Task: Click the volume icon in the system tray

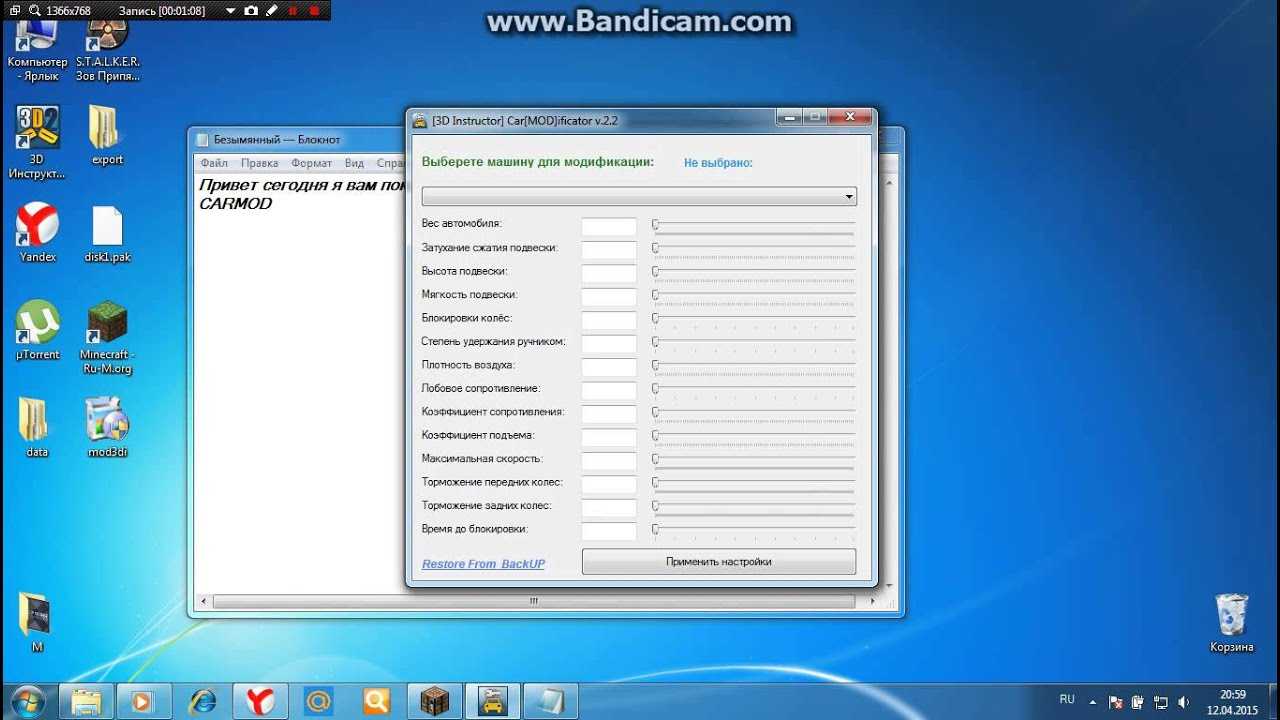Action: click(1184, 702)
